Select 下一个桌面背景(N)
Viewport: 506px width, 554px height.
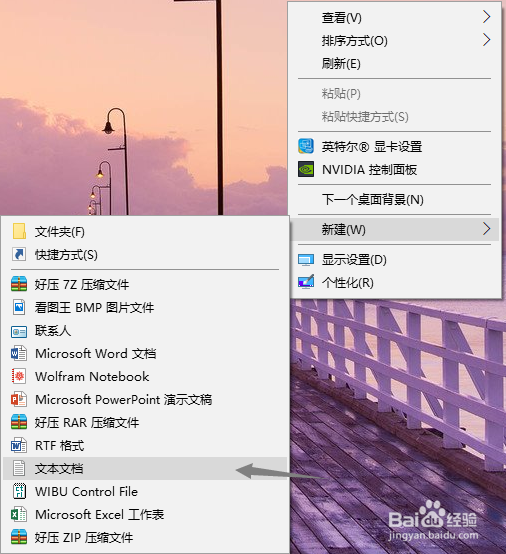(x=394, y=200)
